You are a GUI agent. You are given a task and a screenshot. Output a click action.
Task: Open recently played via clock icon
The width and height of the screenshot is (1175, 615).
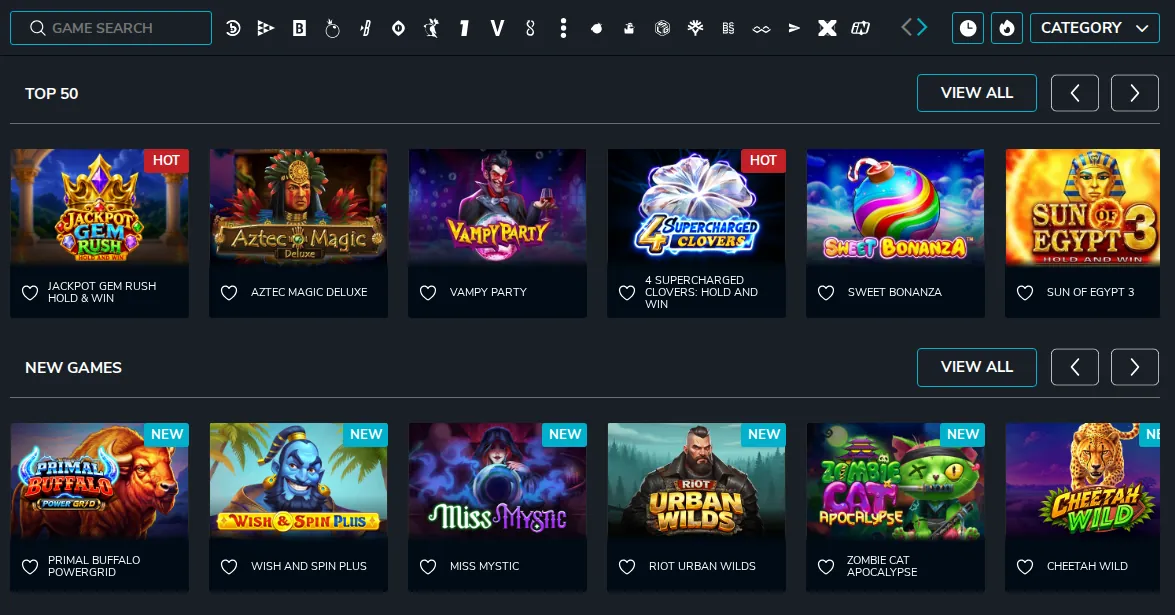[968, 28]
